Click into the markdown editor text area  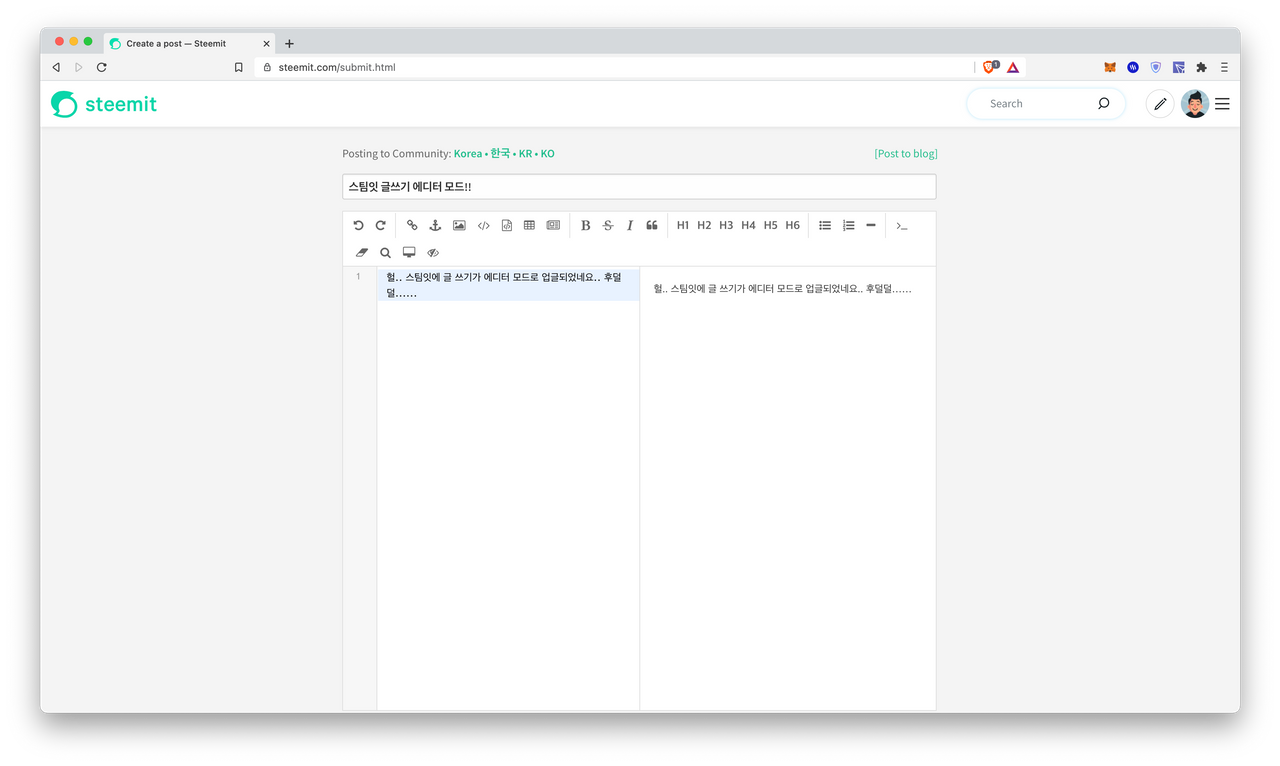(508, 488)
